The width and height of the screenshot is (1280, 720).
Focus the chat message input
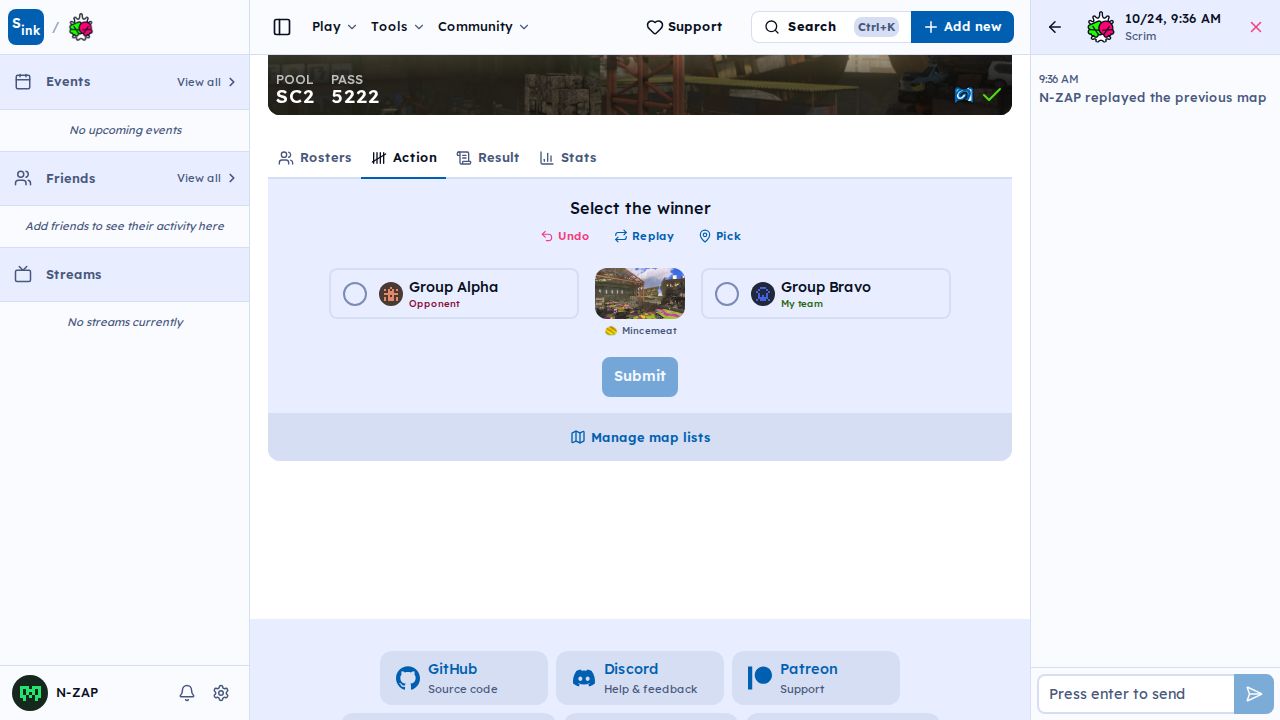click(x=1136, y=694)
